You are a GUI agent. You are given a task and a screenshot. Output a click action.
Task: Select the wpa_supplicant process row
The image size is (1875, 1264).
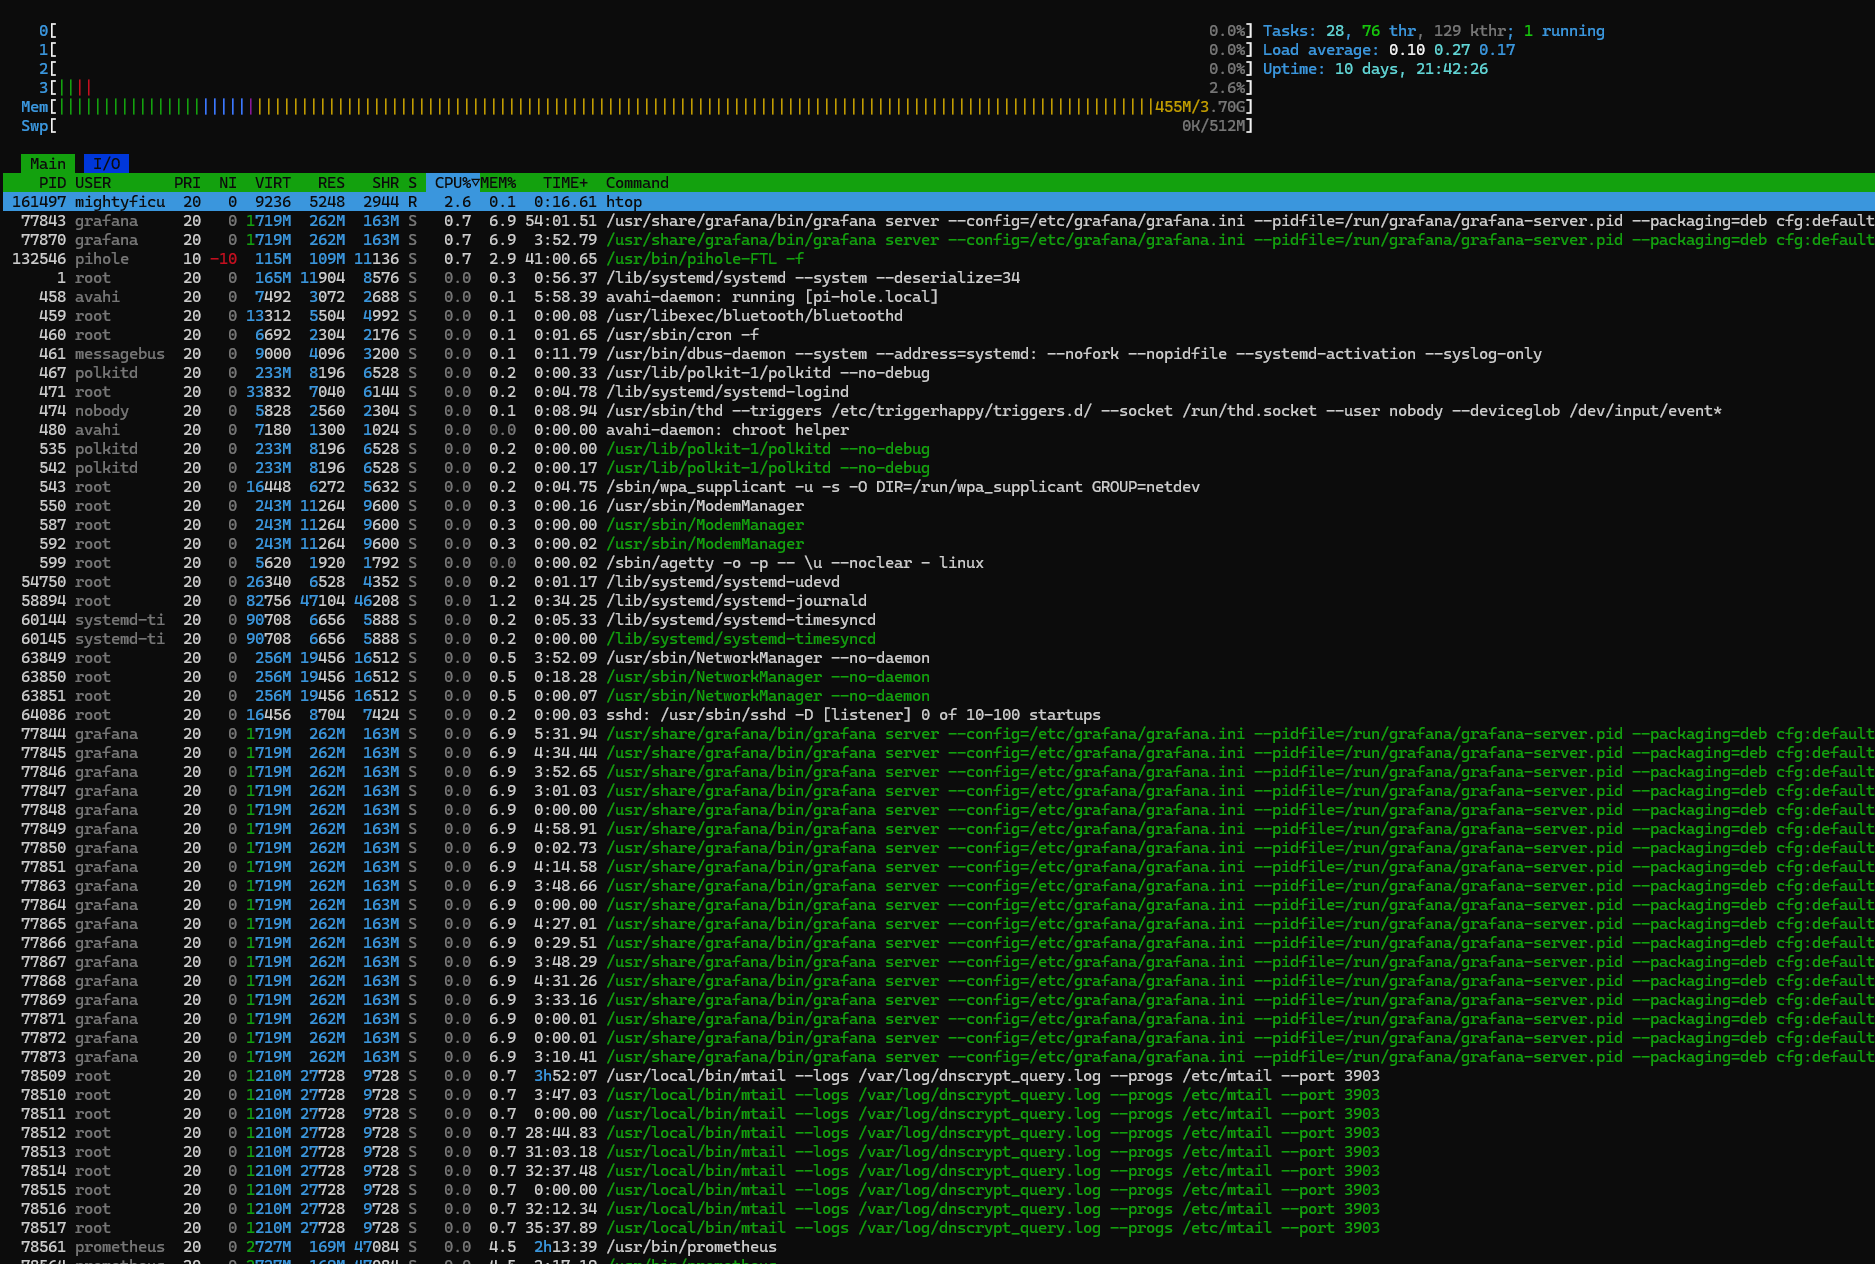coord(938,487)
